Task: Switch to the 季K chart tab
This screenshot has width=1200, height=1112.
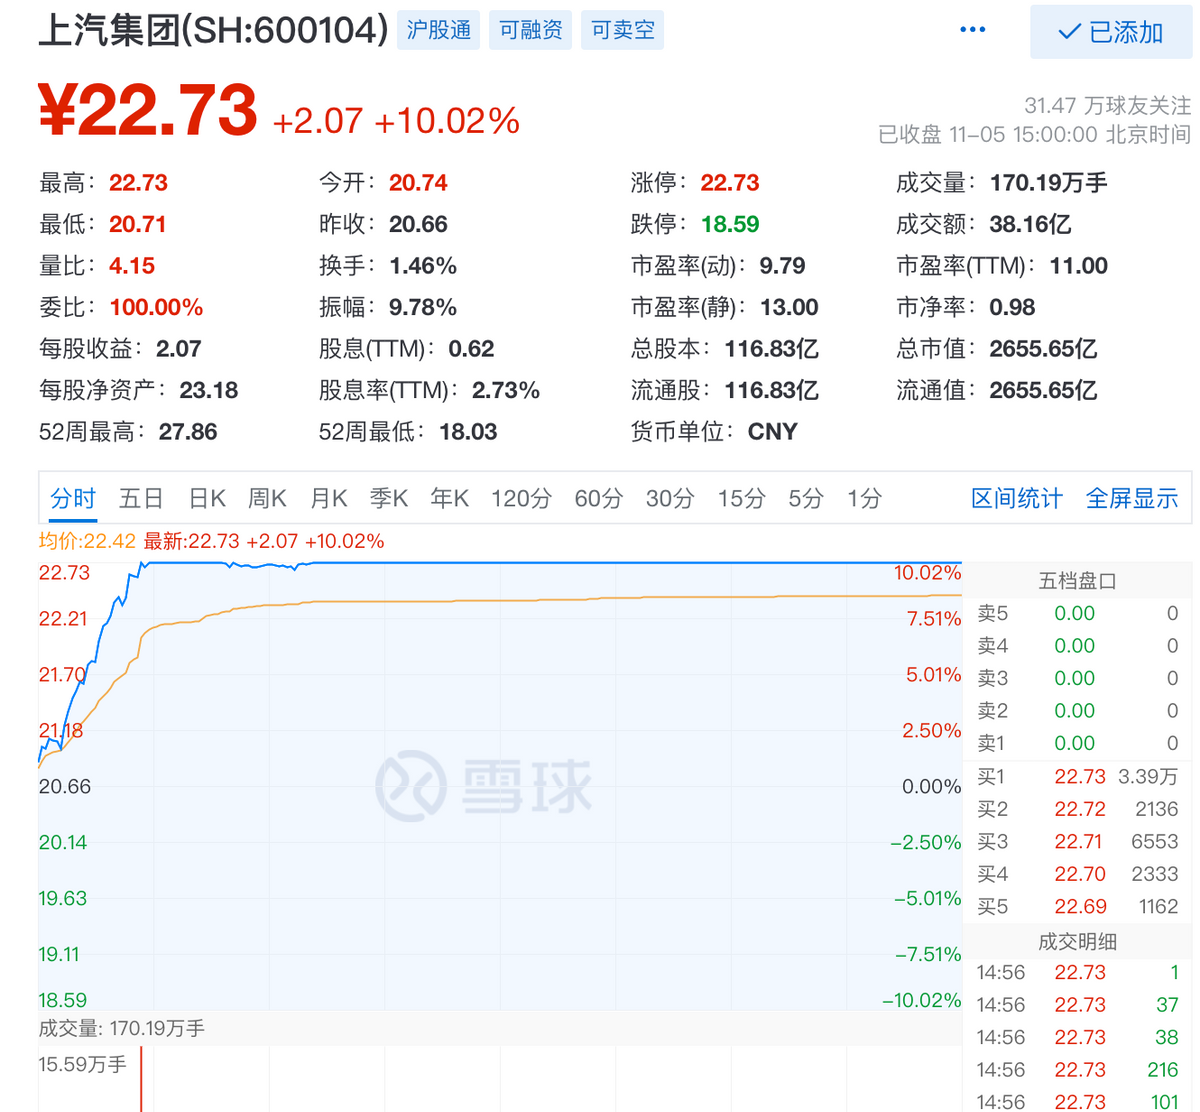Action: (x=388, y=498)
